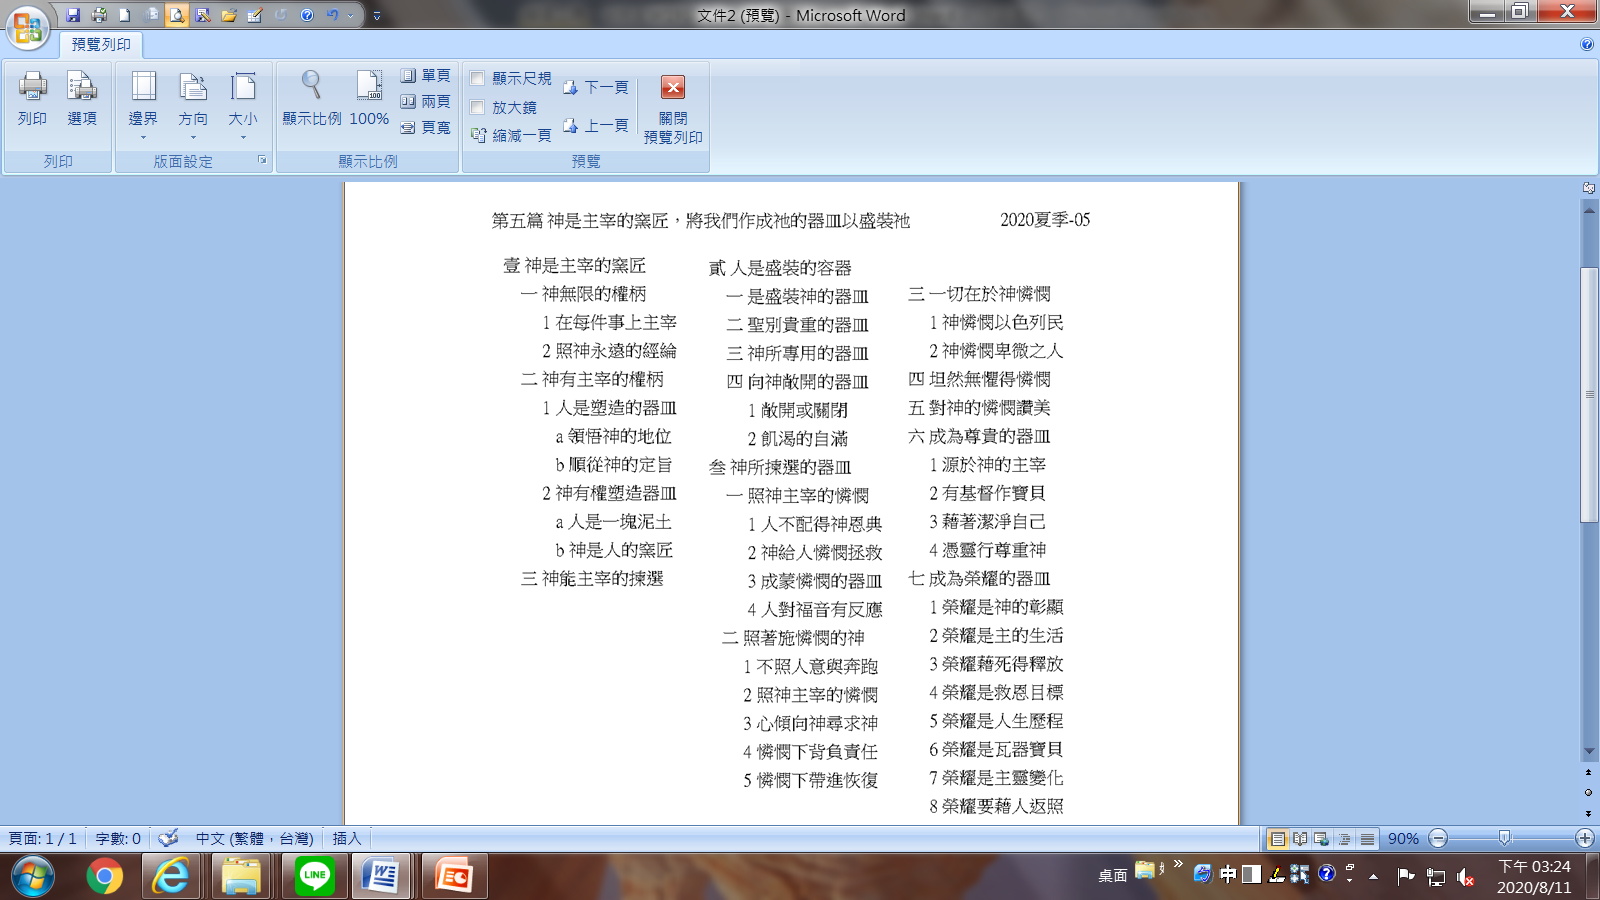Click the Save icon in the quick access toolbar
Viewport: 1600px width, 900px height.
73,15
